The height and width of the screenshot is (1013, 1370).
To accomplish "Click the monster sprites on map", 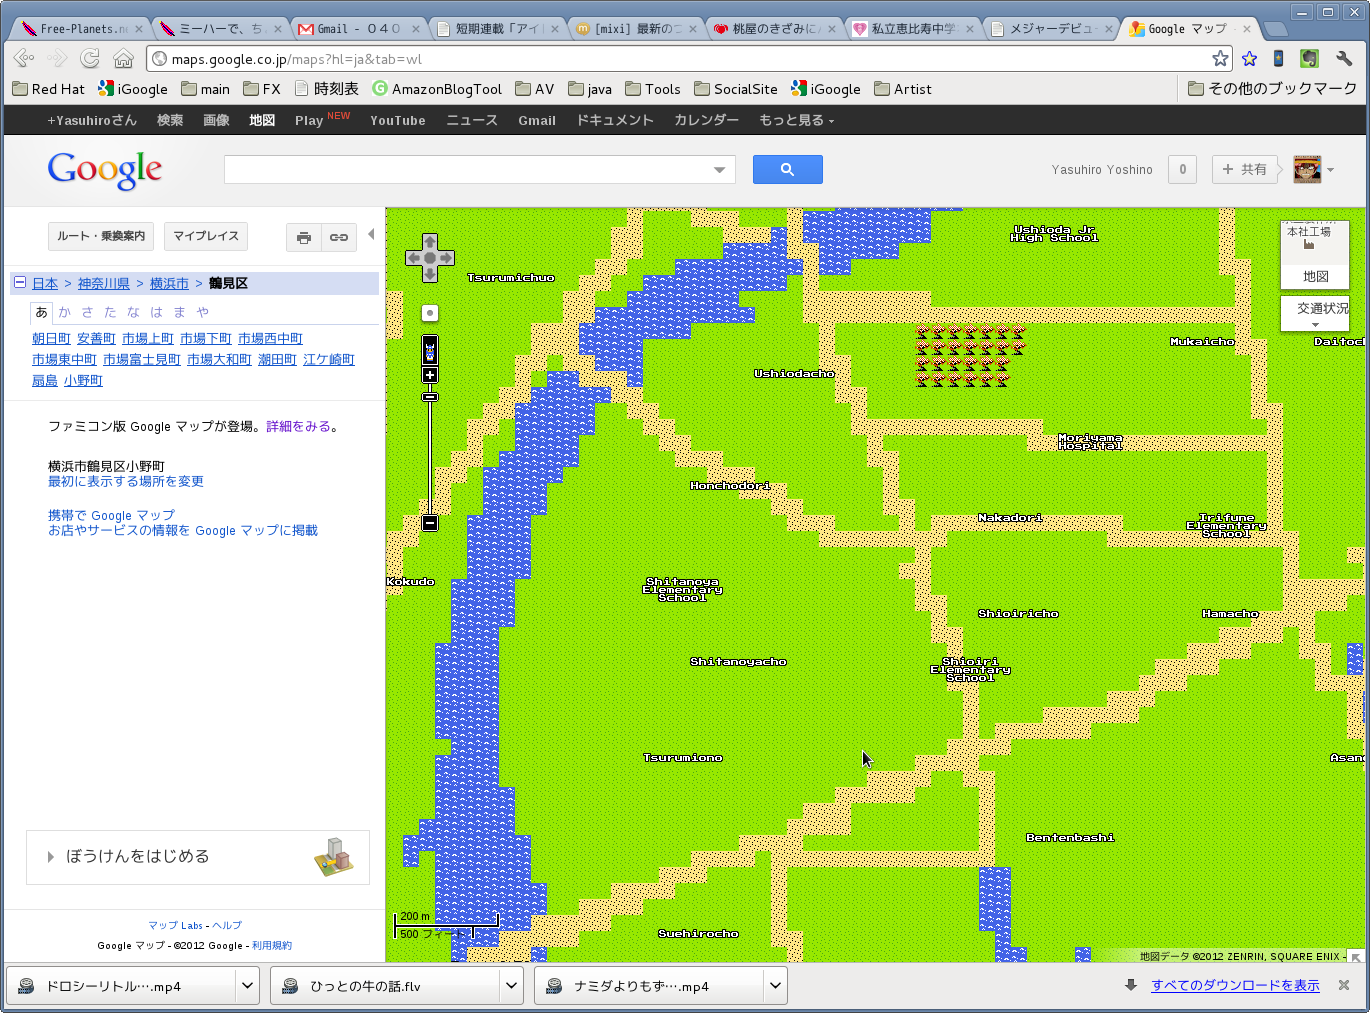I will point(970,356).
